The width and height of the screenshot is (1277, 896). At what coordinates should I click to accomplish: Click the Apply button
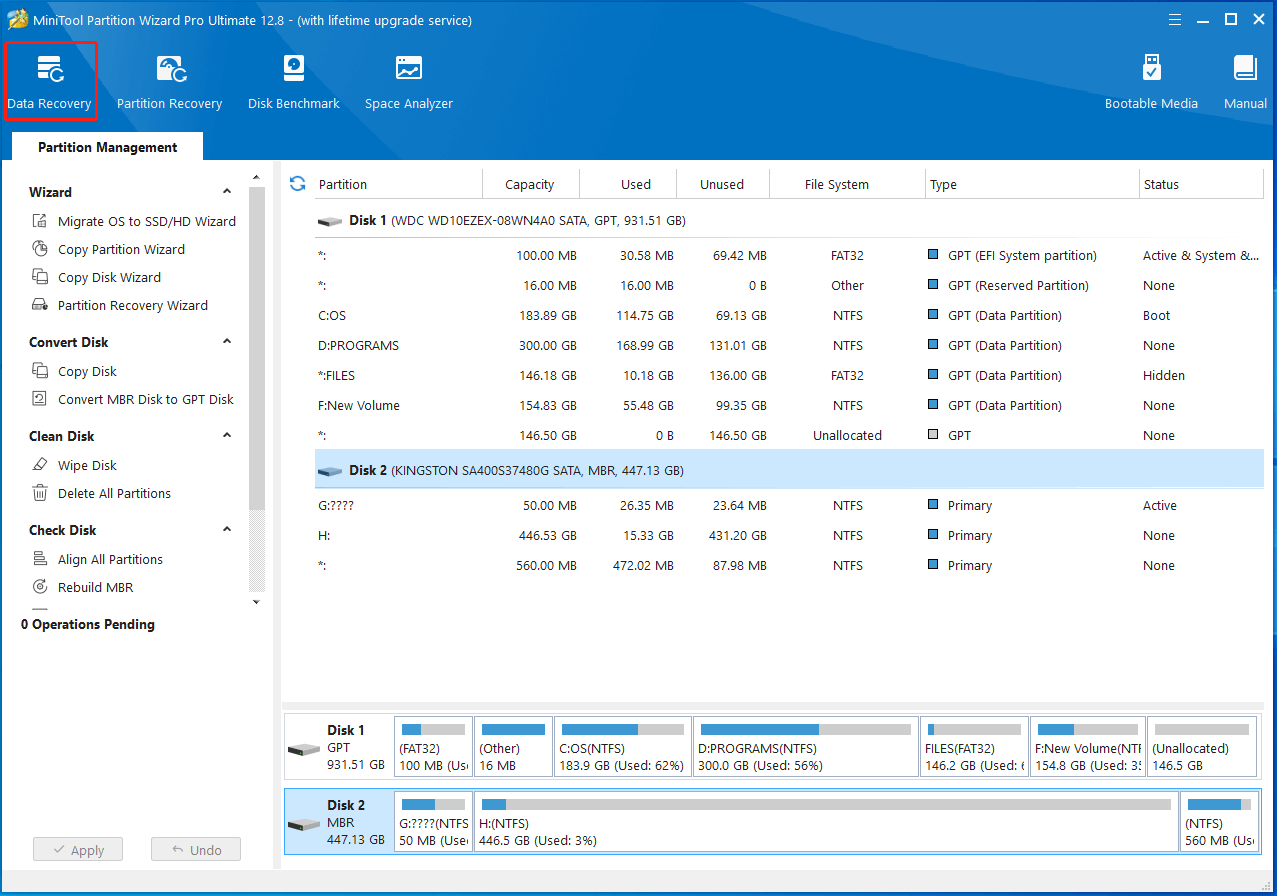(77, 850)
